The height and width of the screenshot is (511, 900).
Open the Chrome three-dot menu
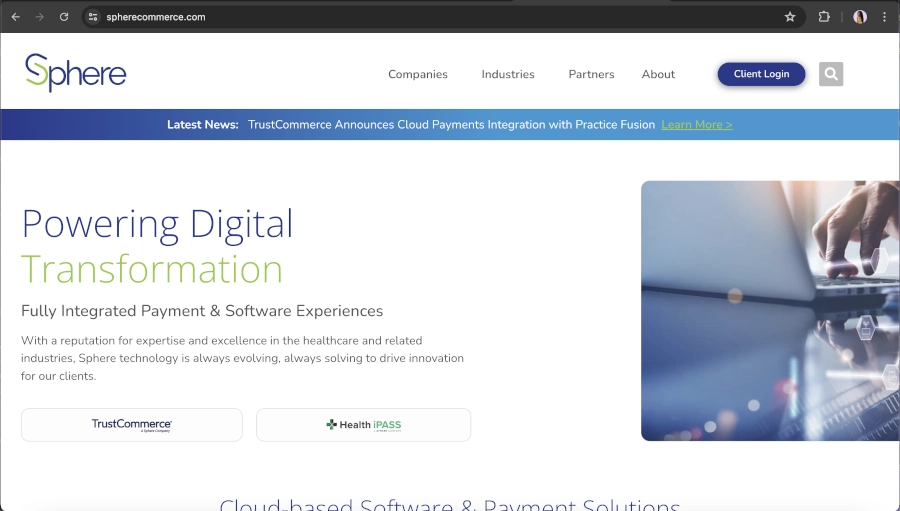tap(884, 17)
